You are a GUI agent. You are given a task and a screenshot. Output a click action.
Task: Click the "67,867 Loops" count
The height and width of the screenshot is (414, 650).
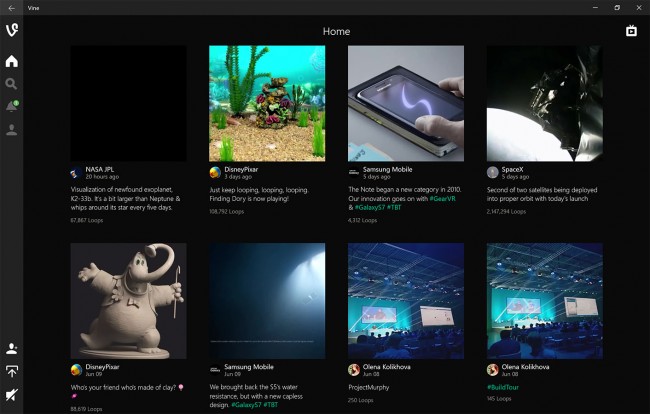(x=87, y=220)
